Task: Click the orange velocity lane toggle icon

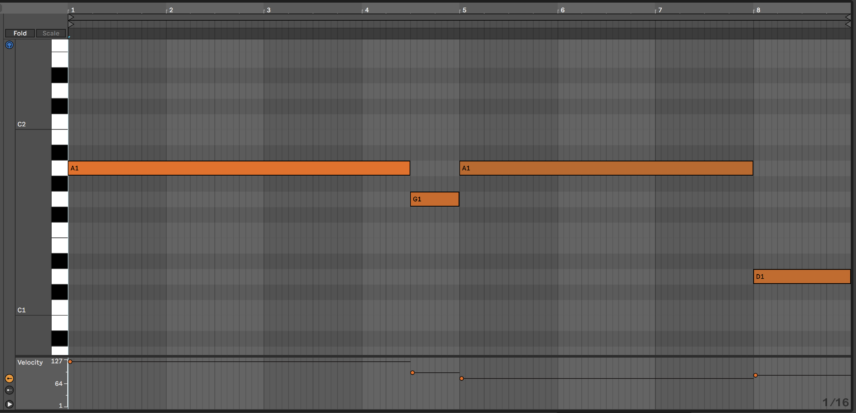Action: coord(9,378)
